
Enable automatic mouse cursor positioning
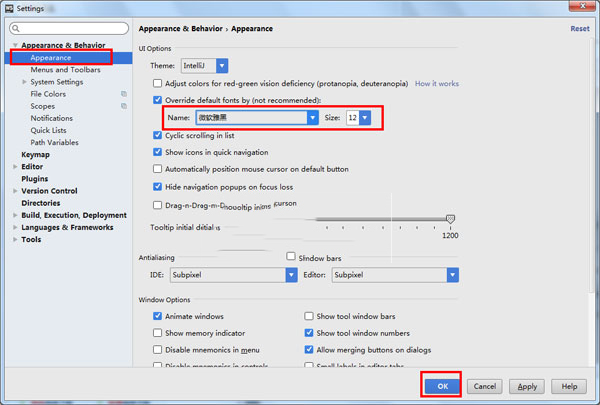[157, 169]
